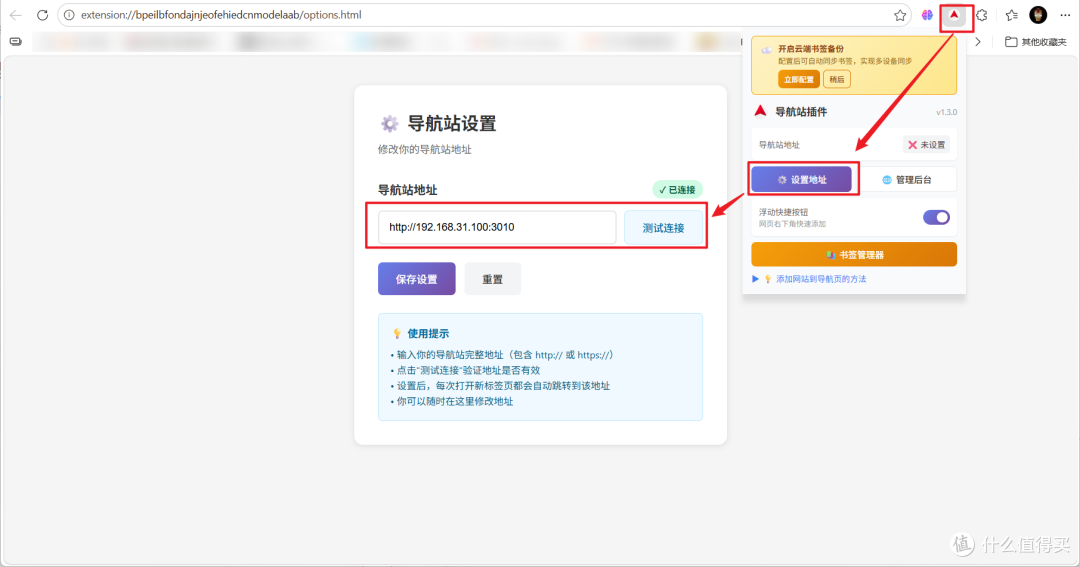Click the browser back arrow
The image size is (1080, 567).
click(16, 15)
